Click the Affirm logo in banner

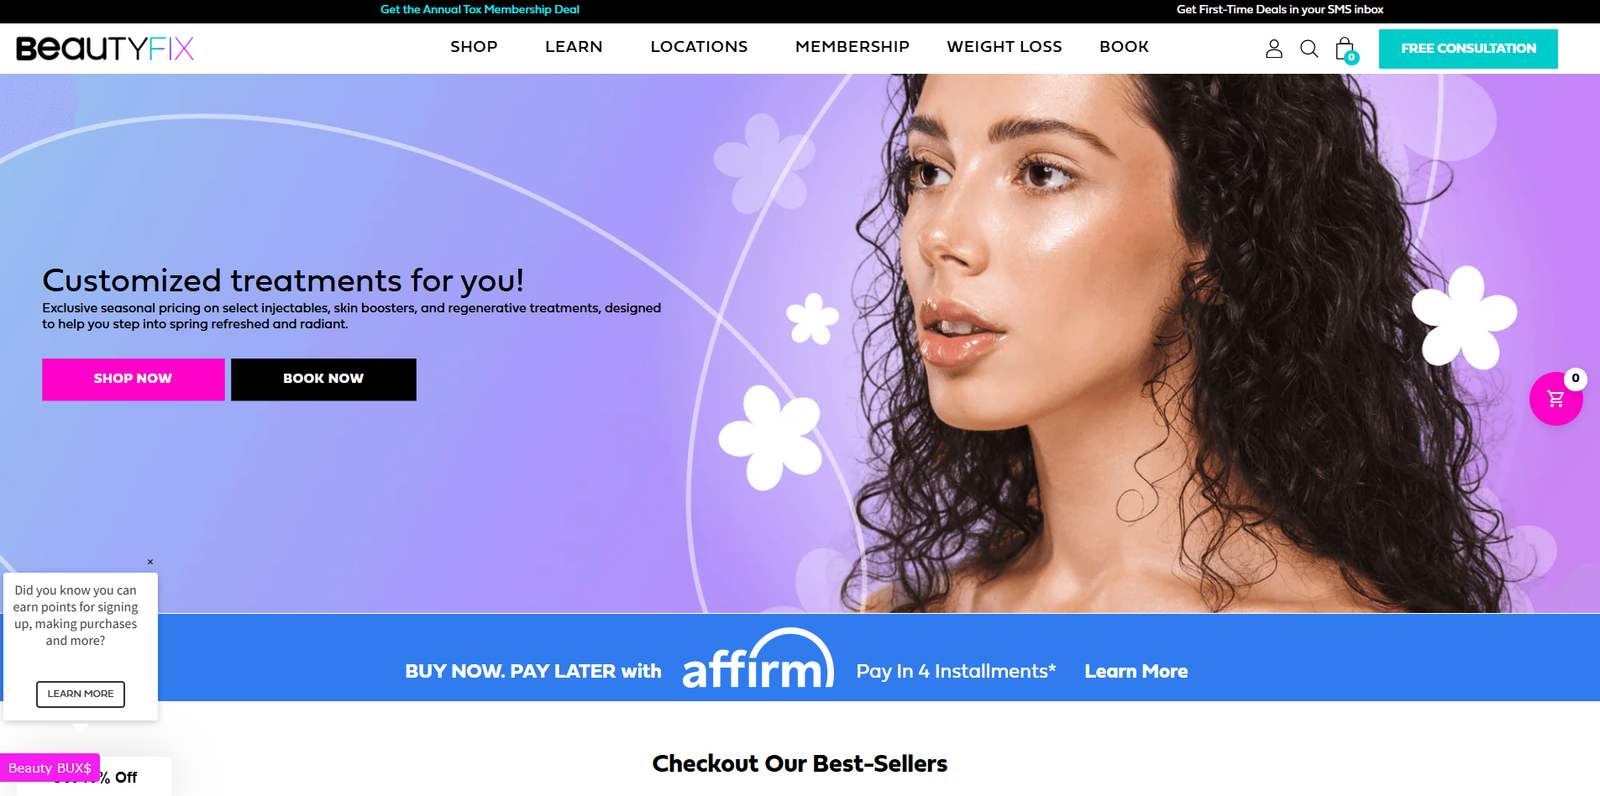(758, 659)
